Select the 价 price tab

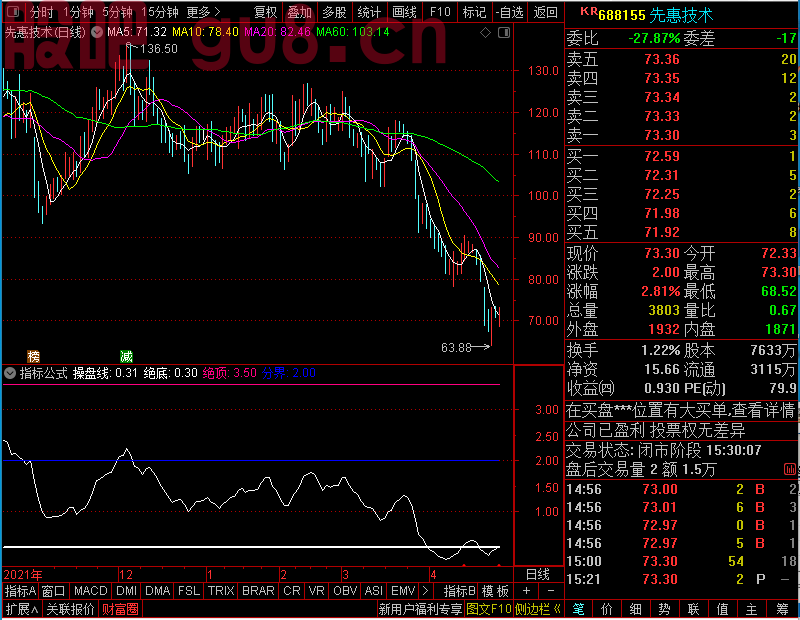pyautogui.click(x=607, y=609)
